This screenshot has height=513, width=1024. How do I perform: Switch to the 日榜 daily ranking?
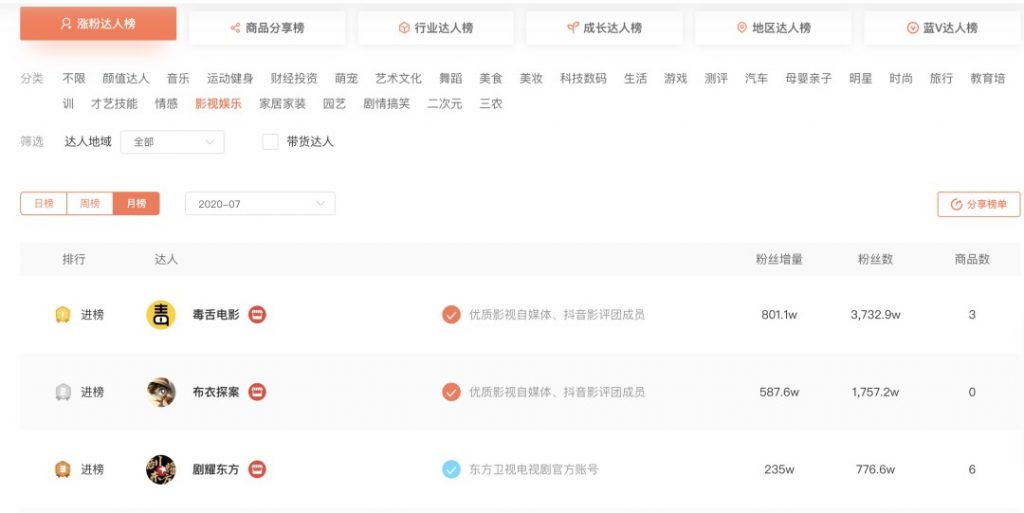coord(44,204)
